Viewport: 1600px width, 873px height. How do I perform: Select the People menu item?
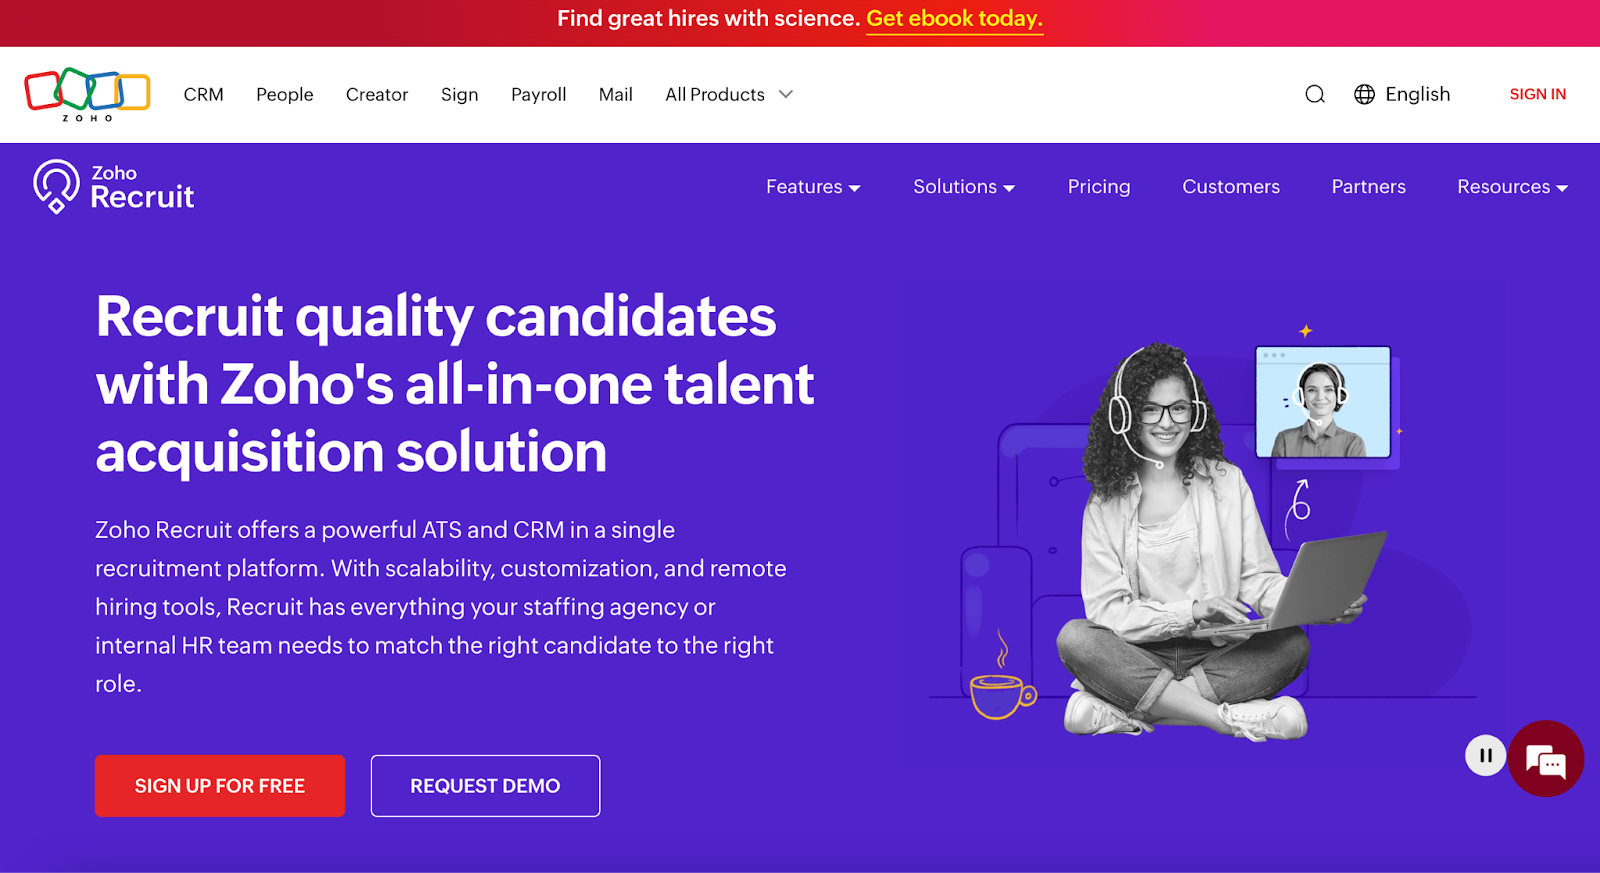click(x=284, y=94)
